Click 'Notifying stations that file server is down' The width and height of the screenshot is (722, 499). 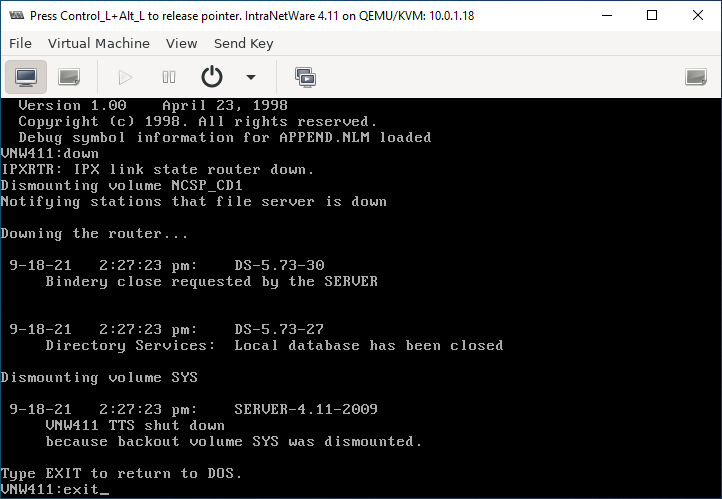coord(193,202)
